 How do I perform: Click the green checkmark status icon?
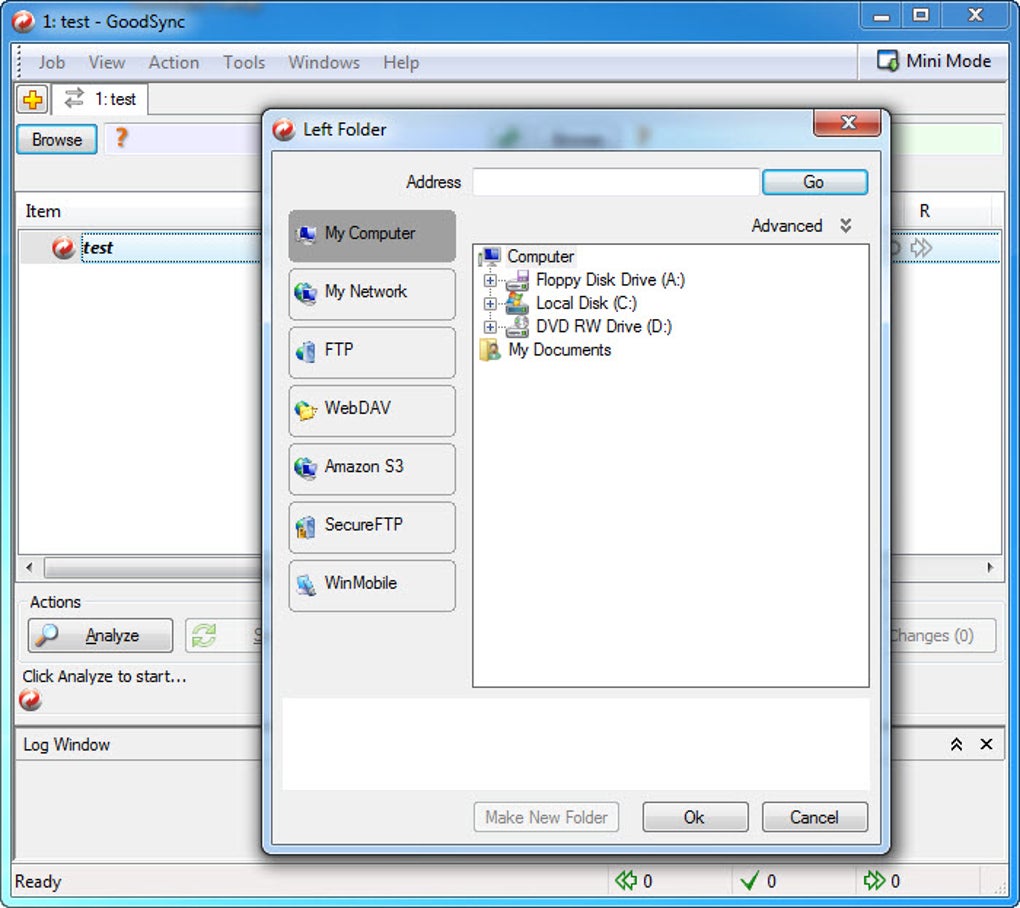749,881
